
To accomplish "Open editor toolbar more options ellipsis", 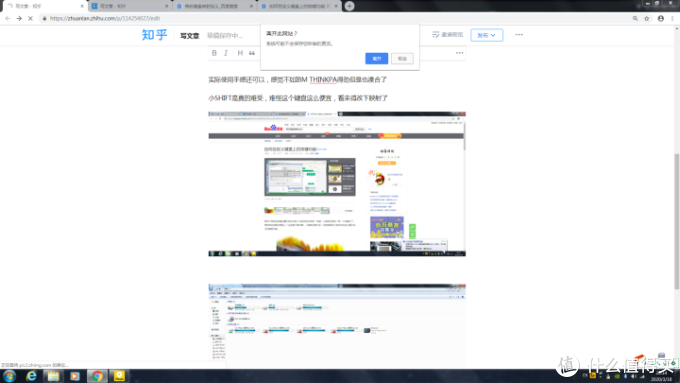I will pos(460,53).
